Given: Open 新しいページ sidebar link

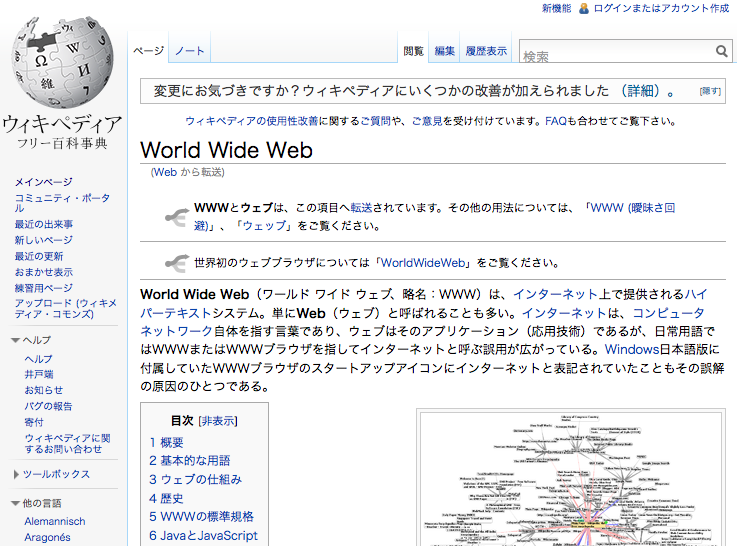Looking at the screenshot, I should pyautogui.click(x=43, y=240).
